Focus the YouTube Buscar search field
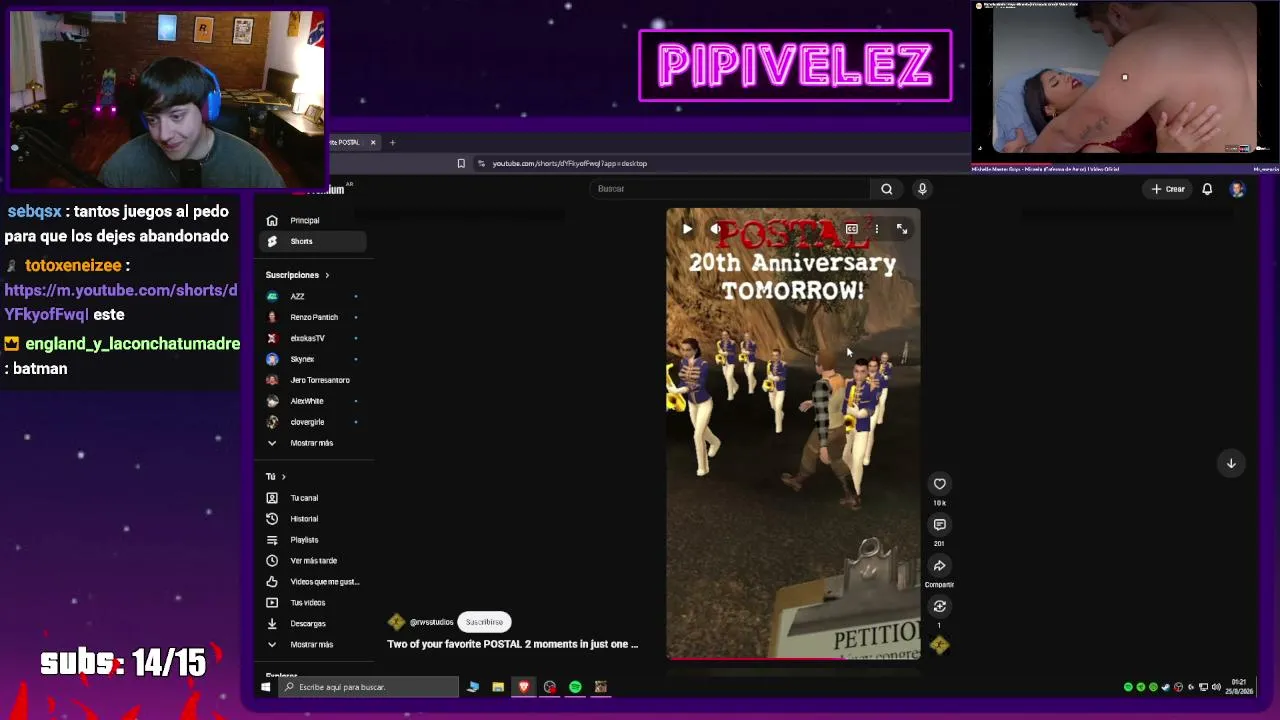Screen dimensions: 1280x720 [x=730, y=188]
